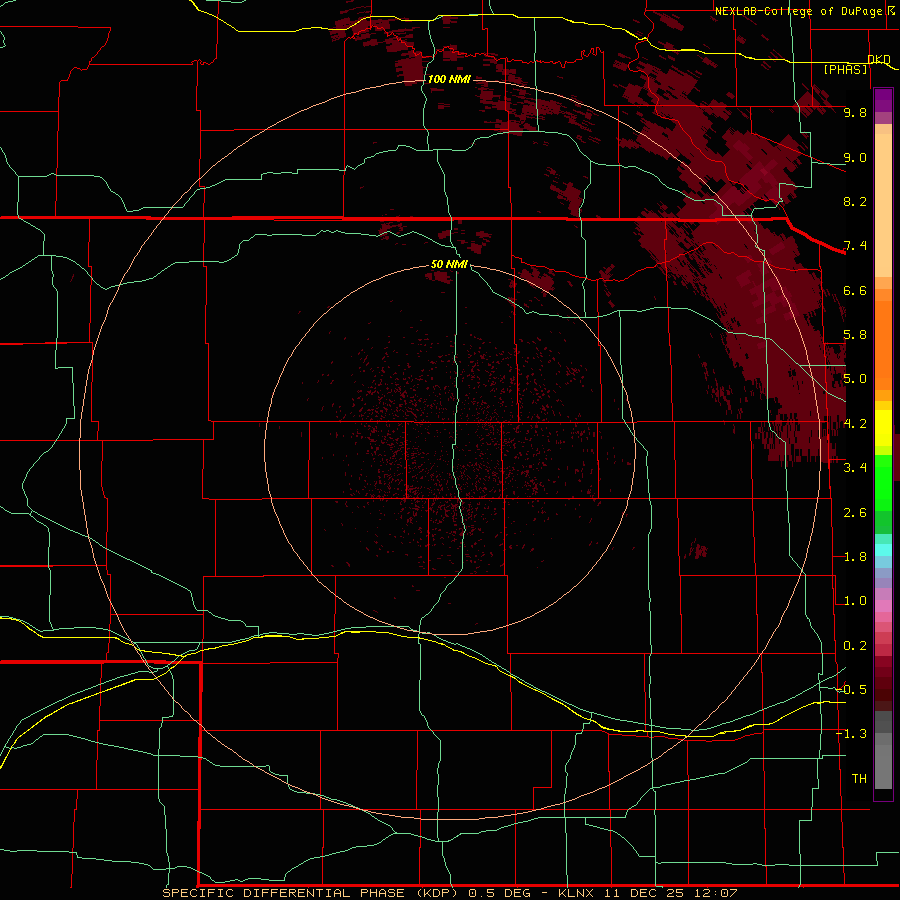This screenshot has height=900, width=900.
Task: Click the [PHAS] units label
Action: (x=845, y=69)
